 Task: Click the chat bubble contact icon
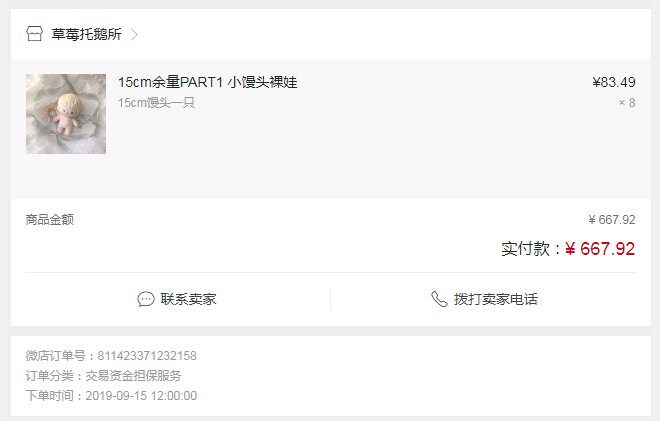tap(146, 299)
